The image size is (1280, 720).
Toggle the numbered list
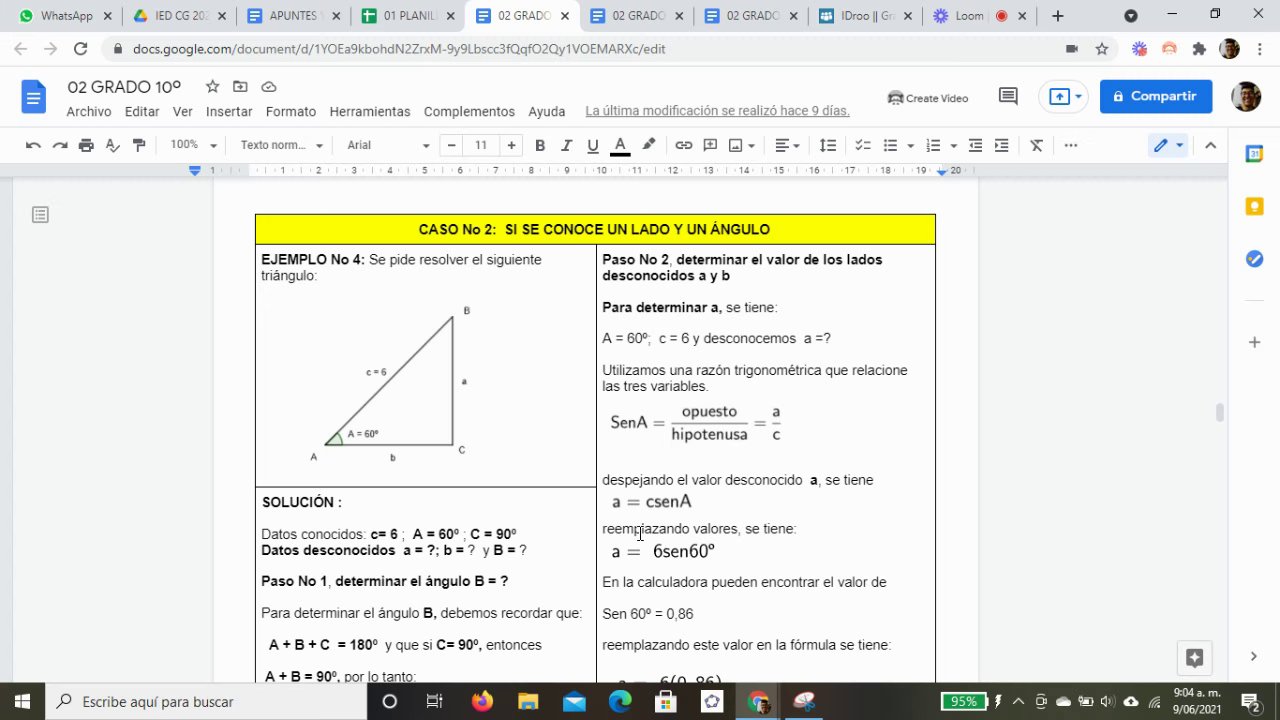coord(933,145)
